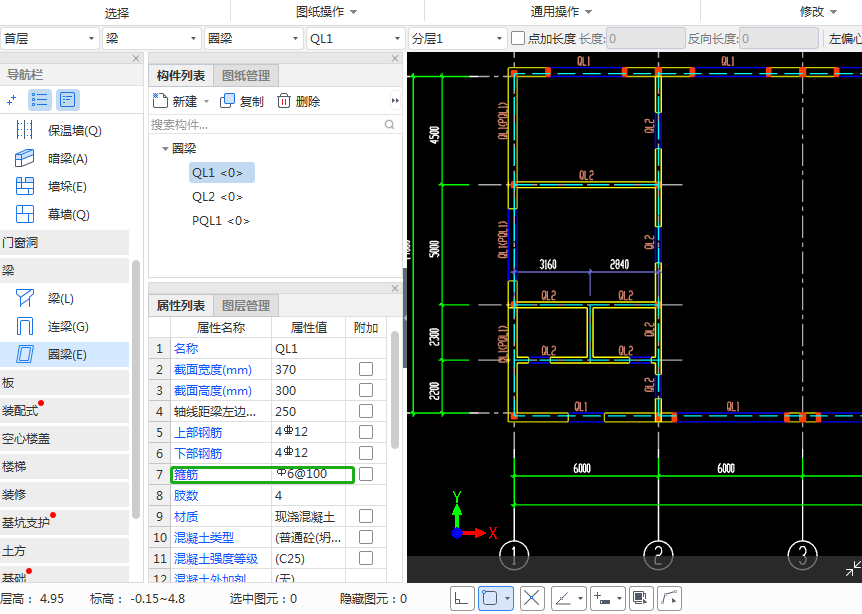
Task: Close the property list panel
Action: [x=395, y=288]
